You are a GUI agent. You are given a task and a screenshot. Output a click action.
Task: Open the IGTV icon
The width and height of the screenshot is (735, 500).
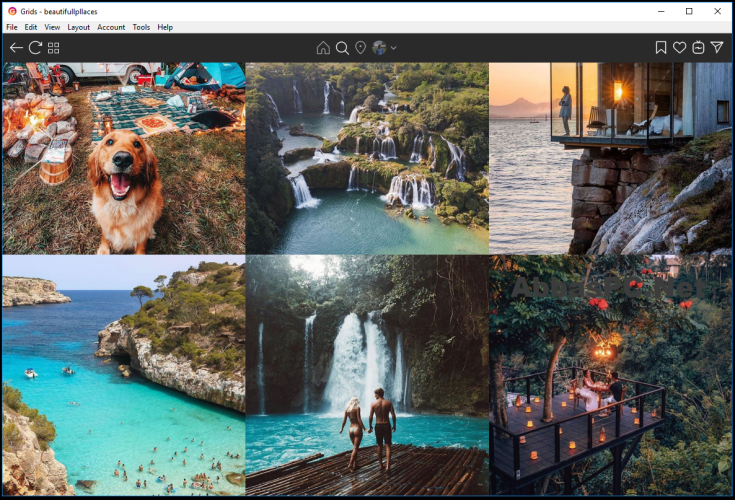tap(698, 47)
